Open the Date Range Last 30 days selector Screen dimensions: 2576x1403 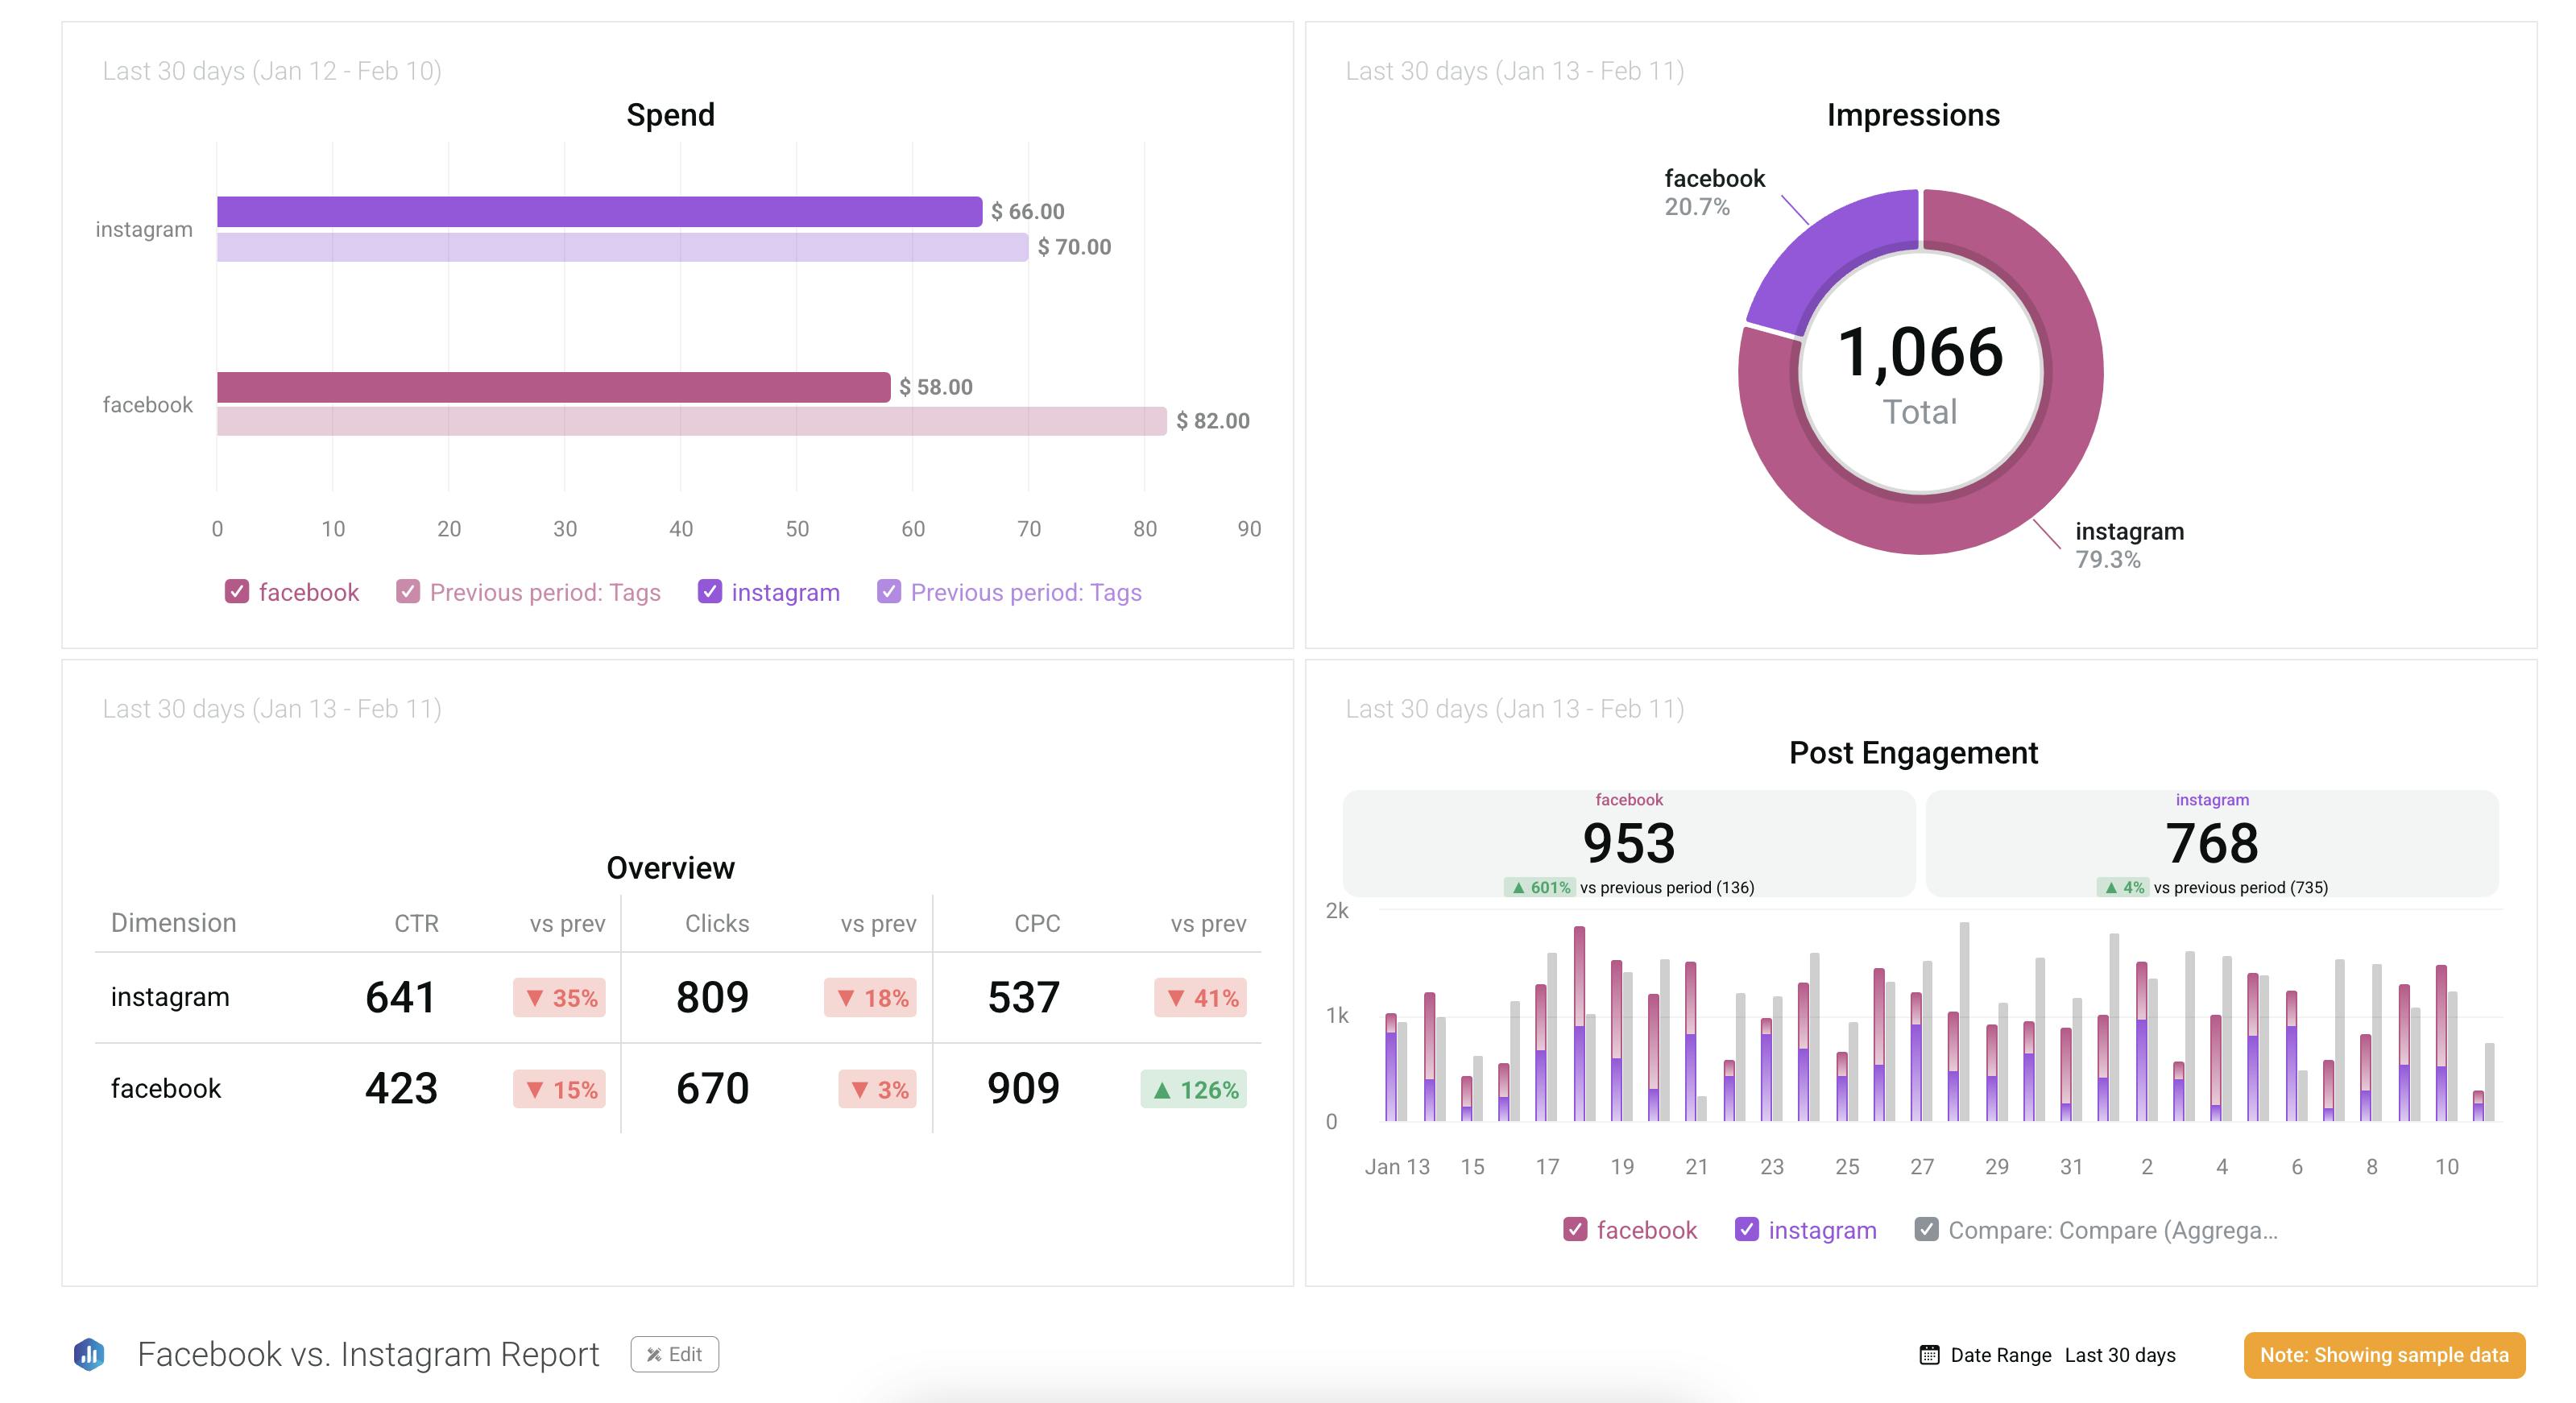(2047, 1355)
